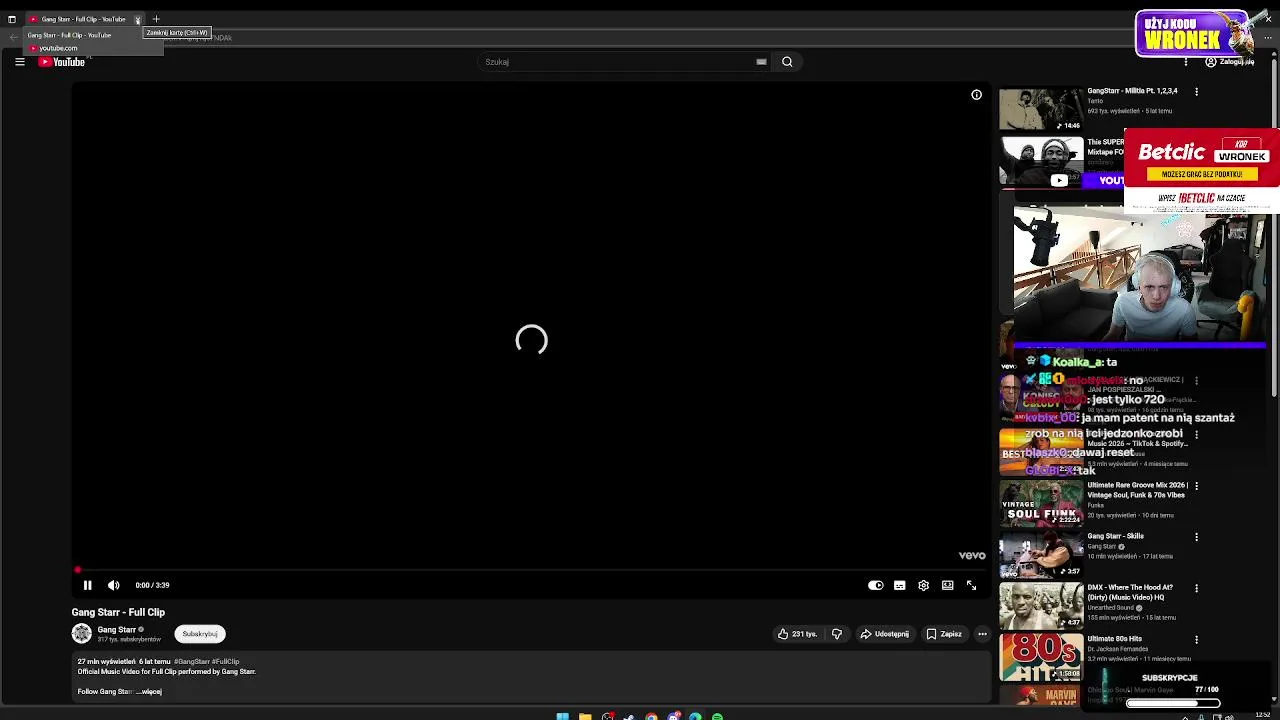The width and height of the screenshot is (1280, 720).
Task: Click the Subskrybuj subscribe button
Action: tap(200, 633)
